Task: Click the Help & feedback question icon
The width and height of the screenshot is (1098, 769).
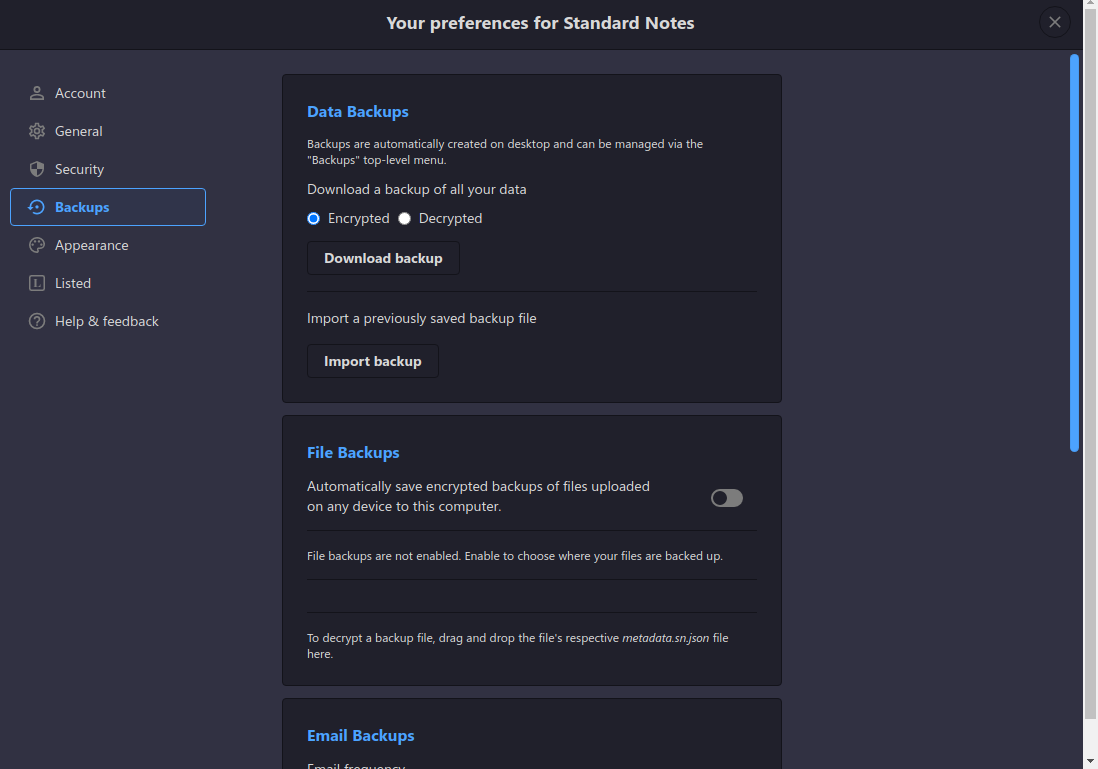Action: pyautogui.click(x=37, y=321)
